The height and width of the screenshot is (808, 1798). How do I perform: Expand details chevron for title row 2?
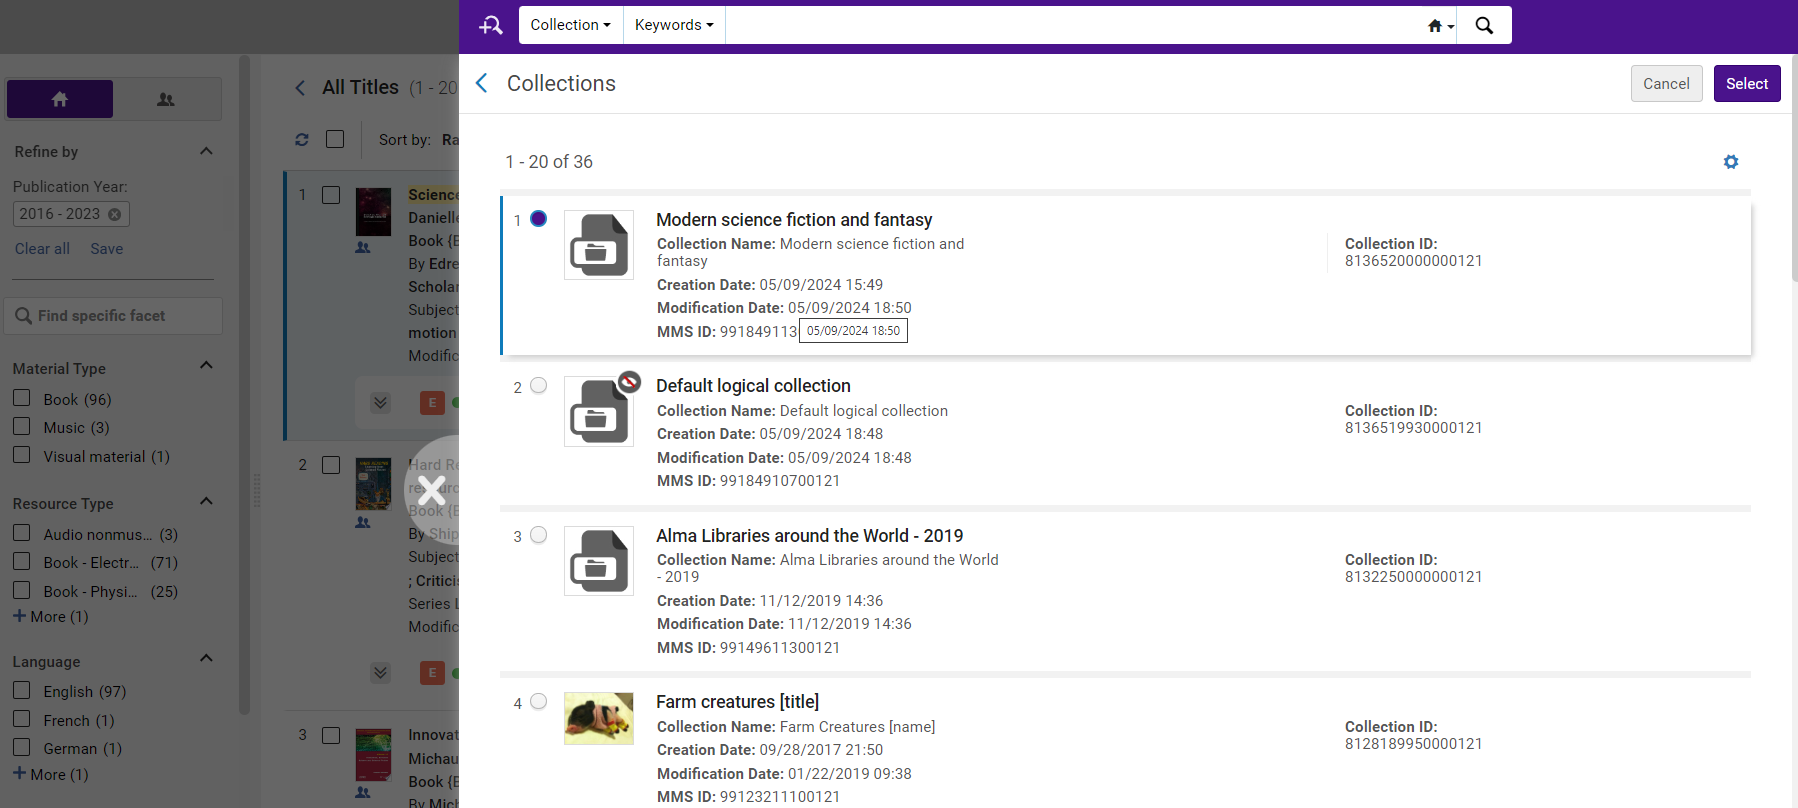tap(381, 673)
